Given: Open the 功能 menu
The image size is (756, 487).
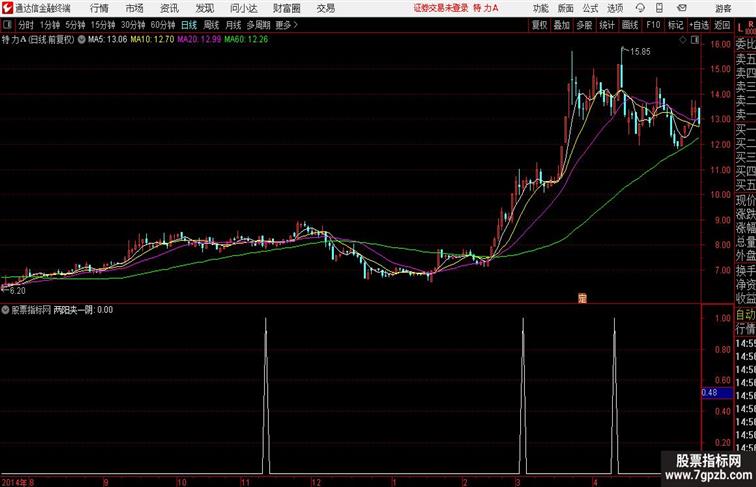Looking at the screenshot, I should click(541, 8).
